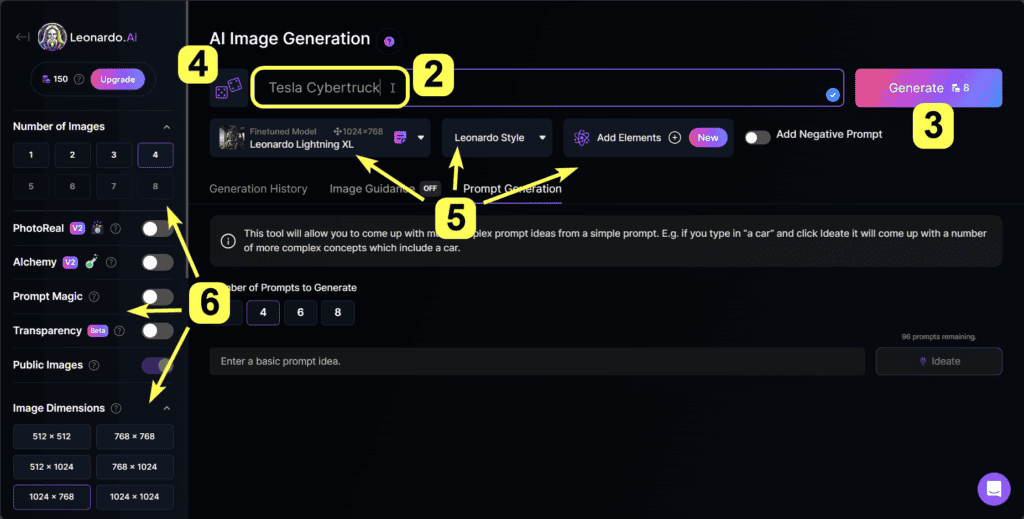Toggle the Alchemy switch
This screenshot has width=1024, height=519.
[157, 262]
